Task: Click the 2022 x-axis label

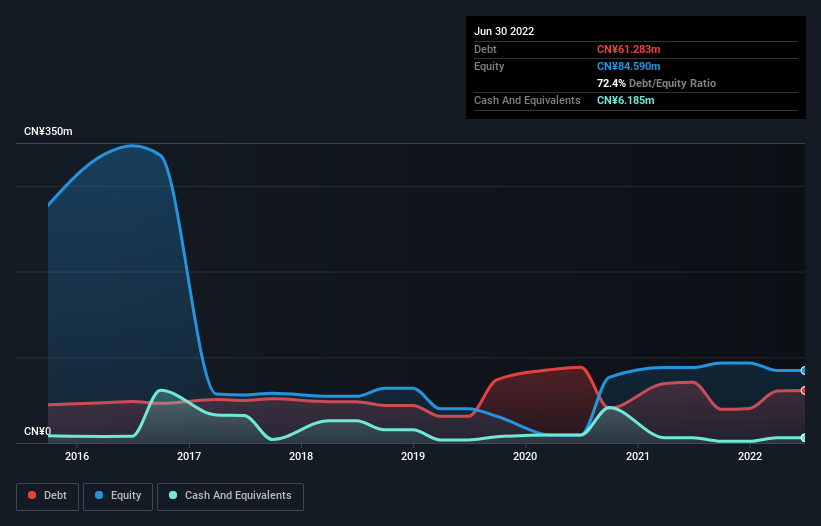Action: (x=750, y=456)
